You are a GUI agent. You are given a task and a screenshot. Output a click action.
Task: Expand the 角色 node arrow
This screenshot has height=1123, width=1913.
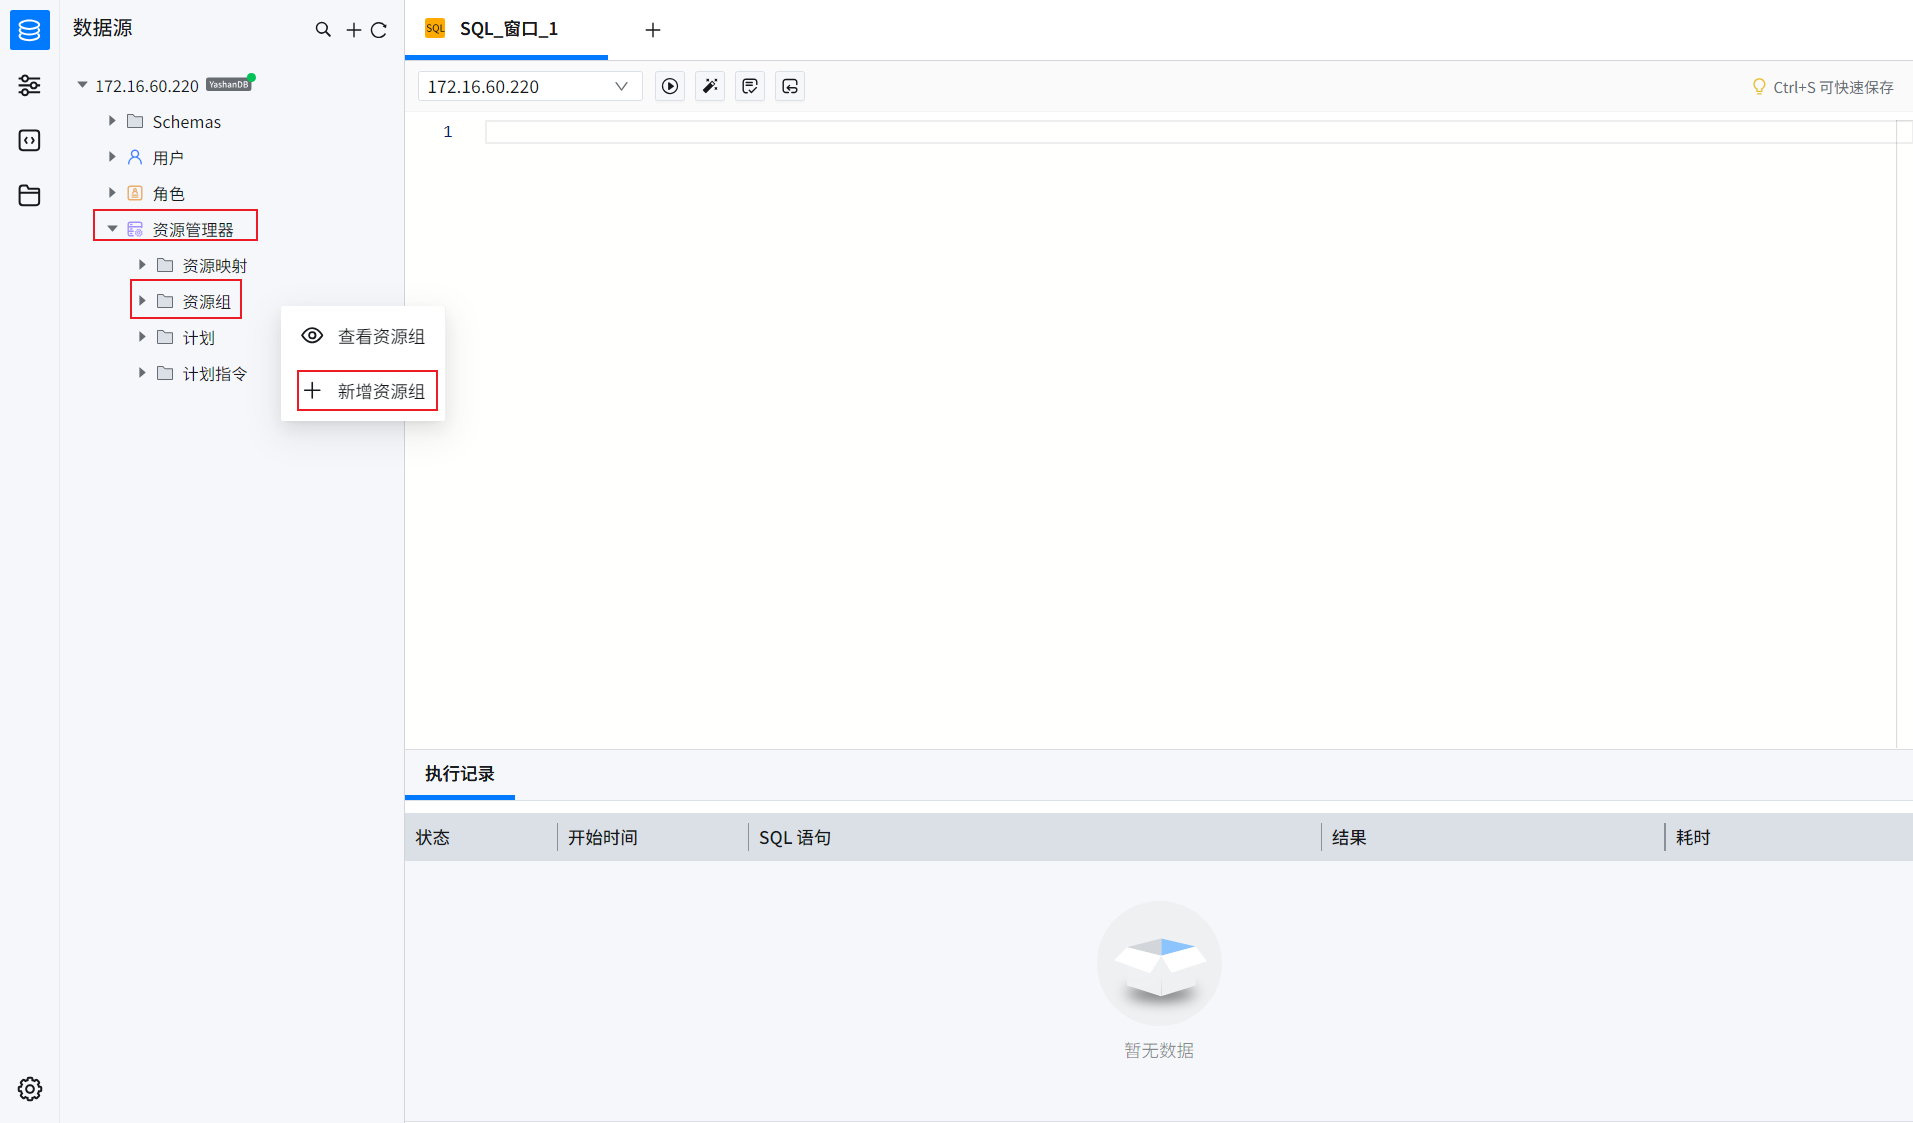tap(112, 193)
